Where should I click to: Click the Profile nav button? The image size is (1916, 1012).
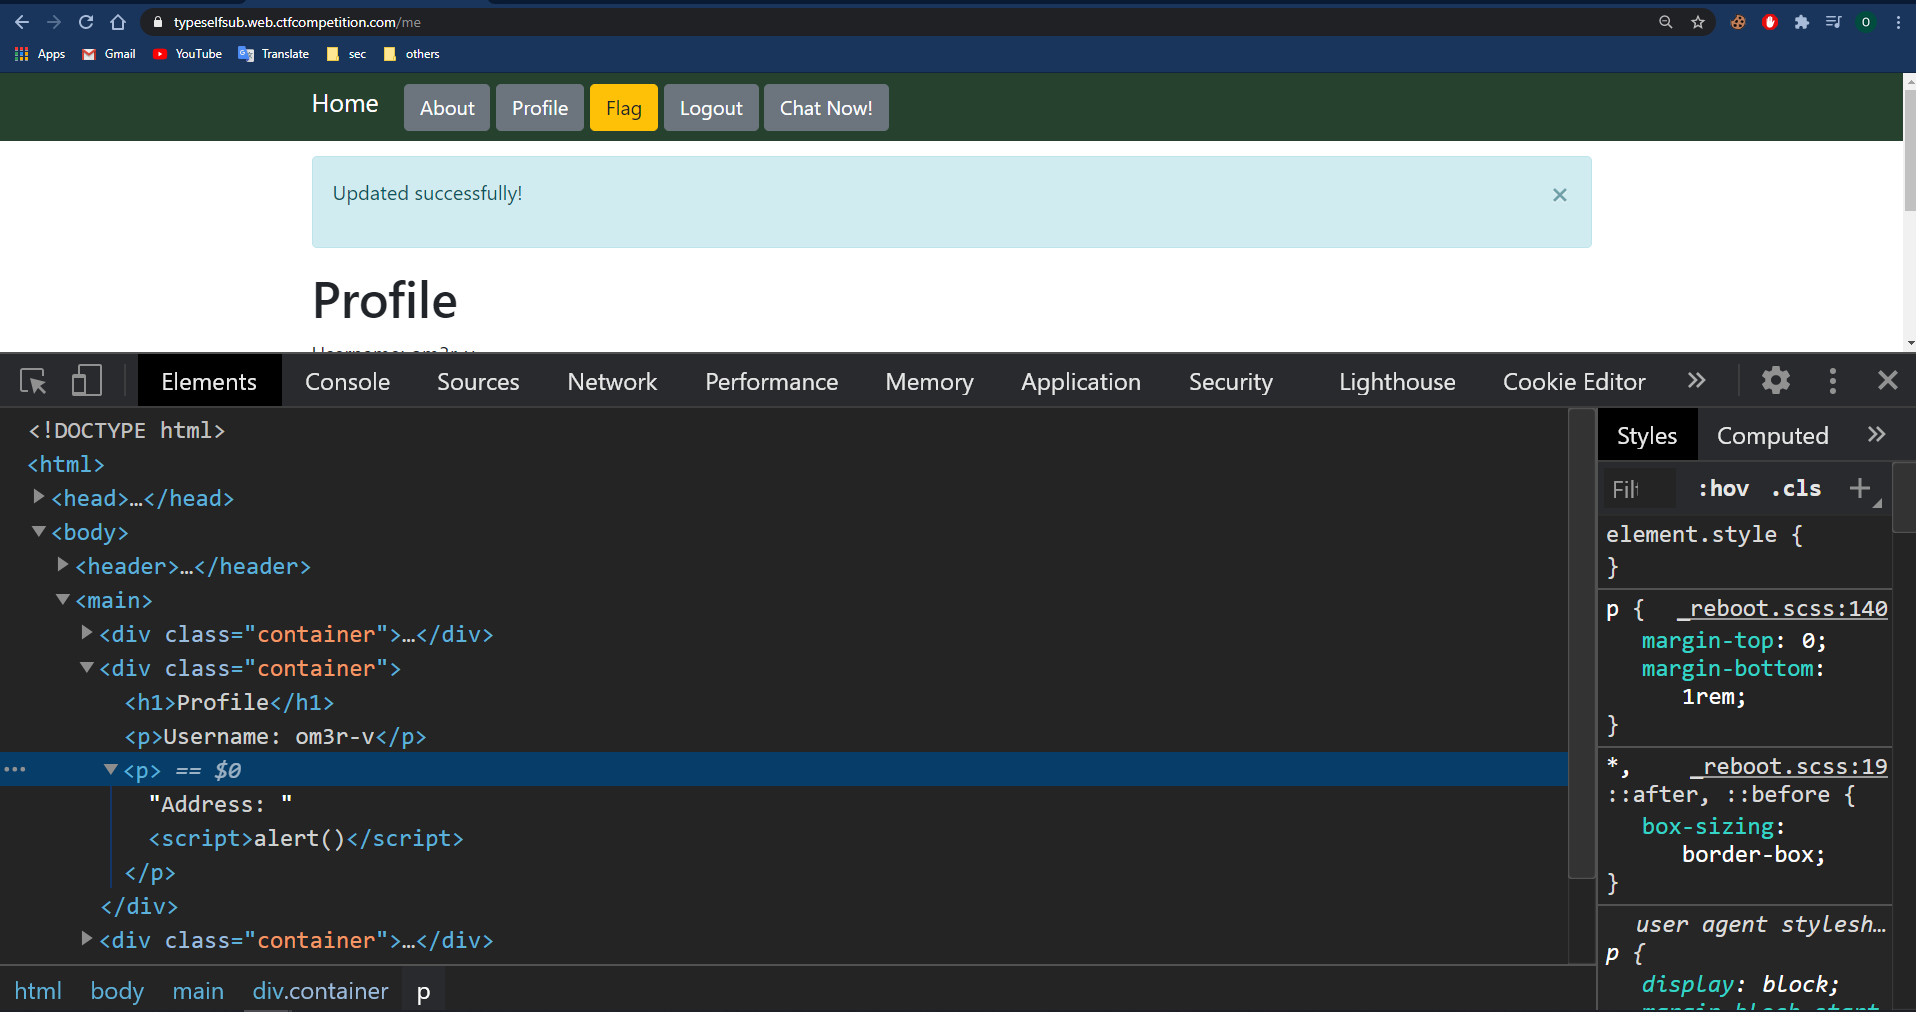(x=540, y=108)
